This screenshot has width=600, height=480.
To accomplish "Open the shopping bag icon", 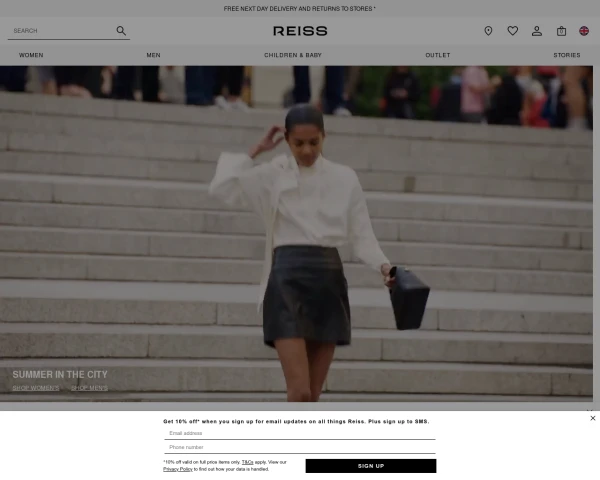I will coord(561,31).
